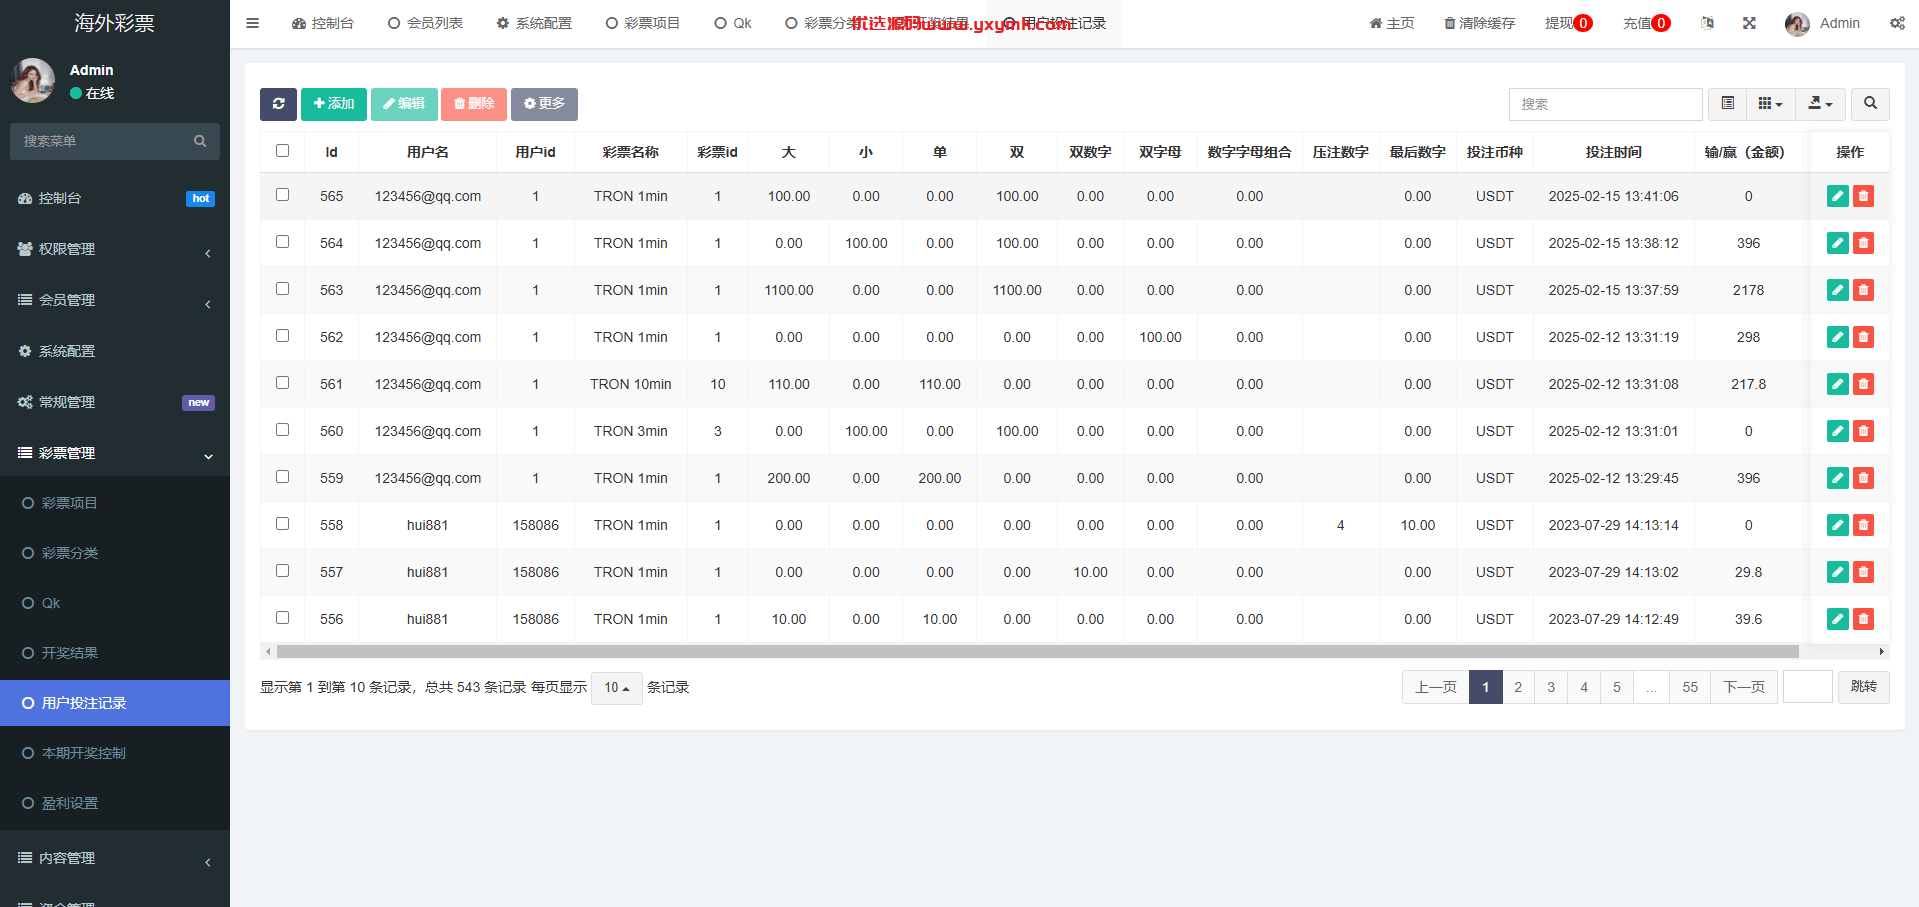The height and width of the screenshot is (907, 1919).
Task: Click the refresh table icon button
Action: [x=278, y=104]
